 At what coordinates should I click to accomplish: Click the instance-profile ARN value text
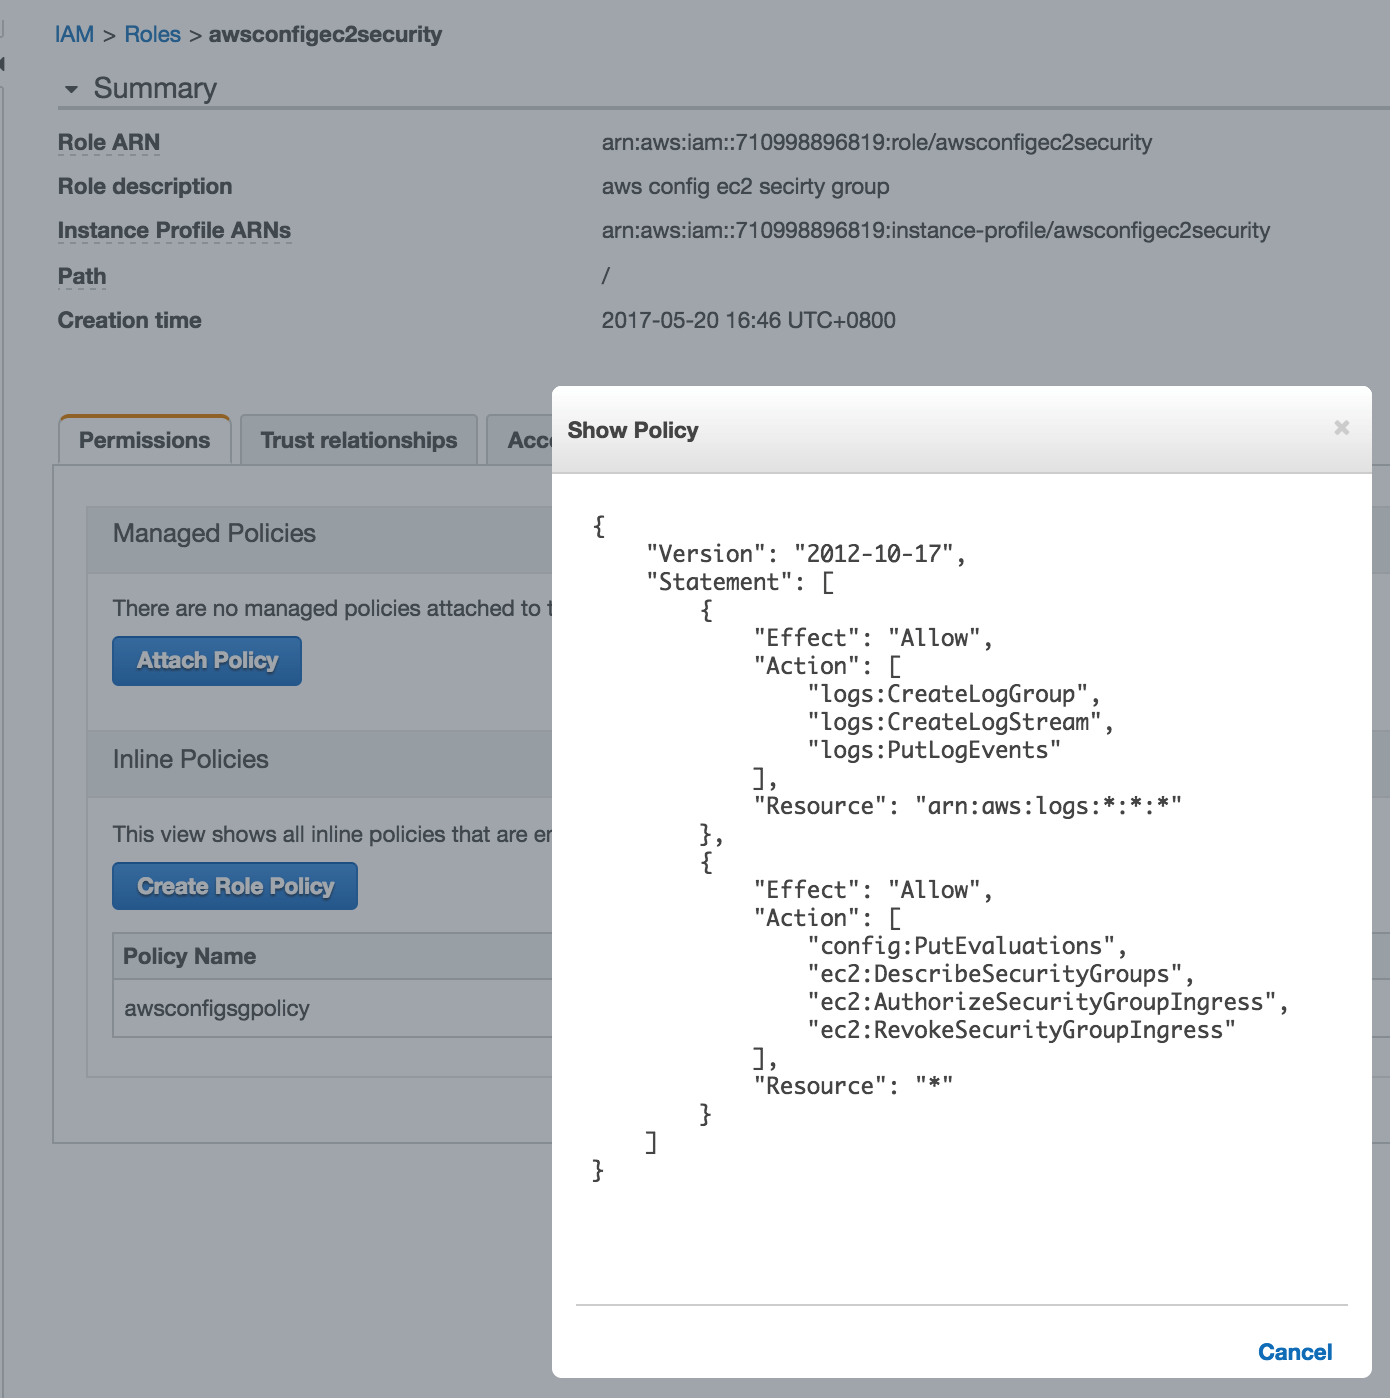[x=935, y=230]
